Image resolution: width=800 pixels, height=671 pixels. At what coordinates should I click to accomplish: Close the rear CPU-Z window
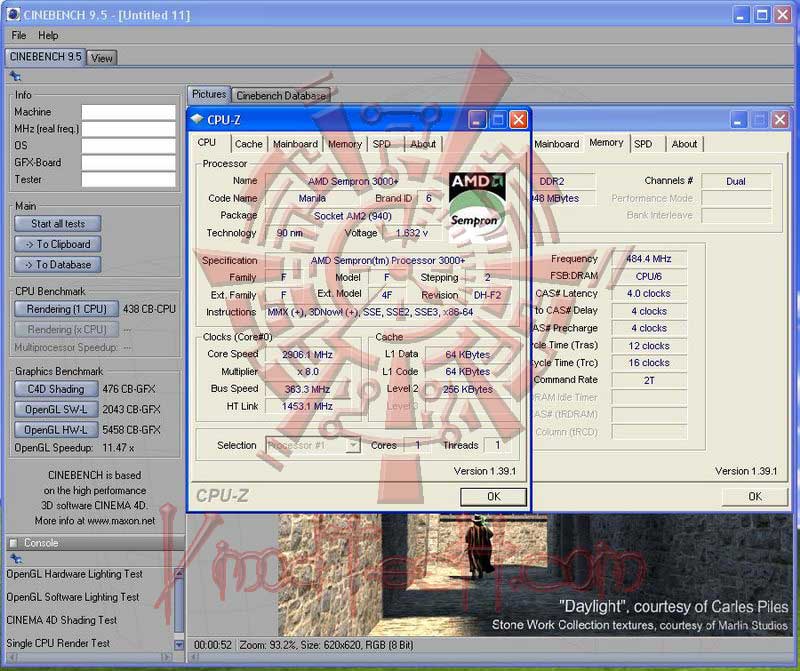(x=780, y=120)
